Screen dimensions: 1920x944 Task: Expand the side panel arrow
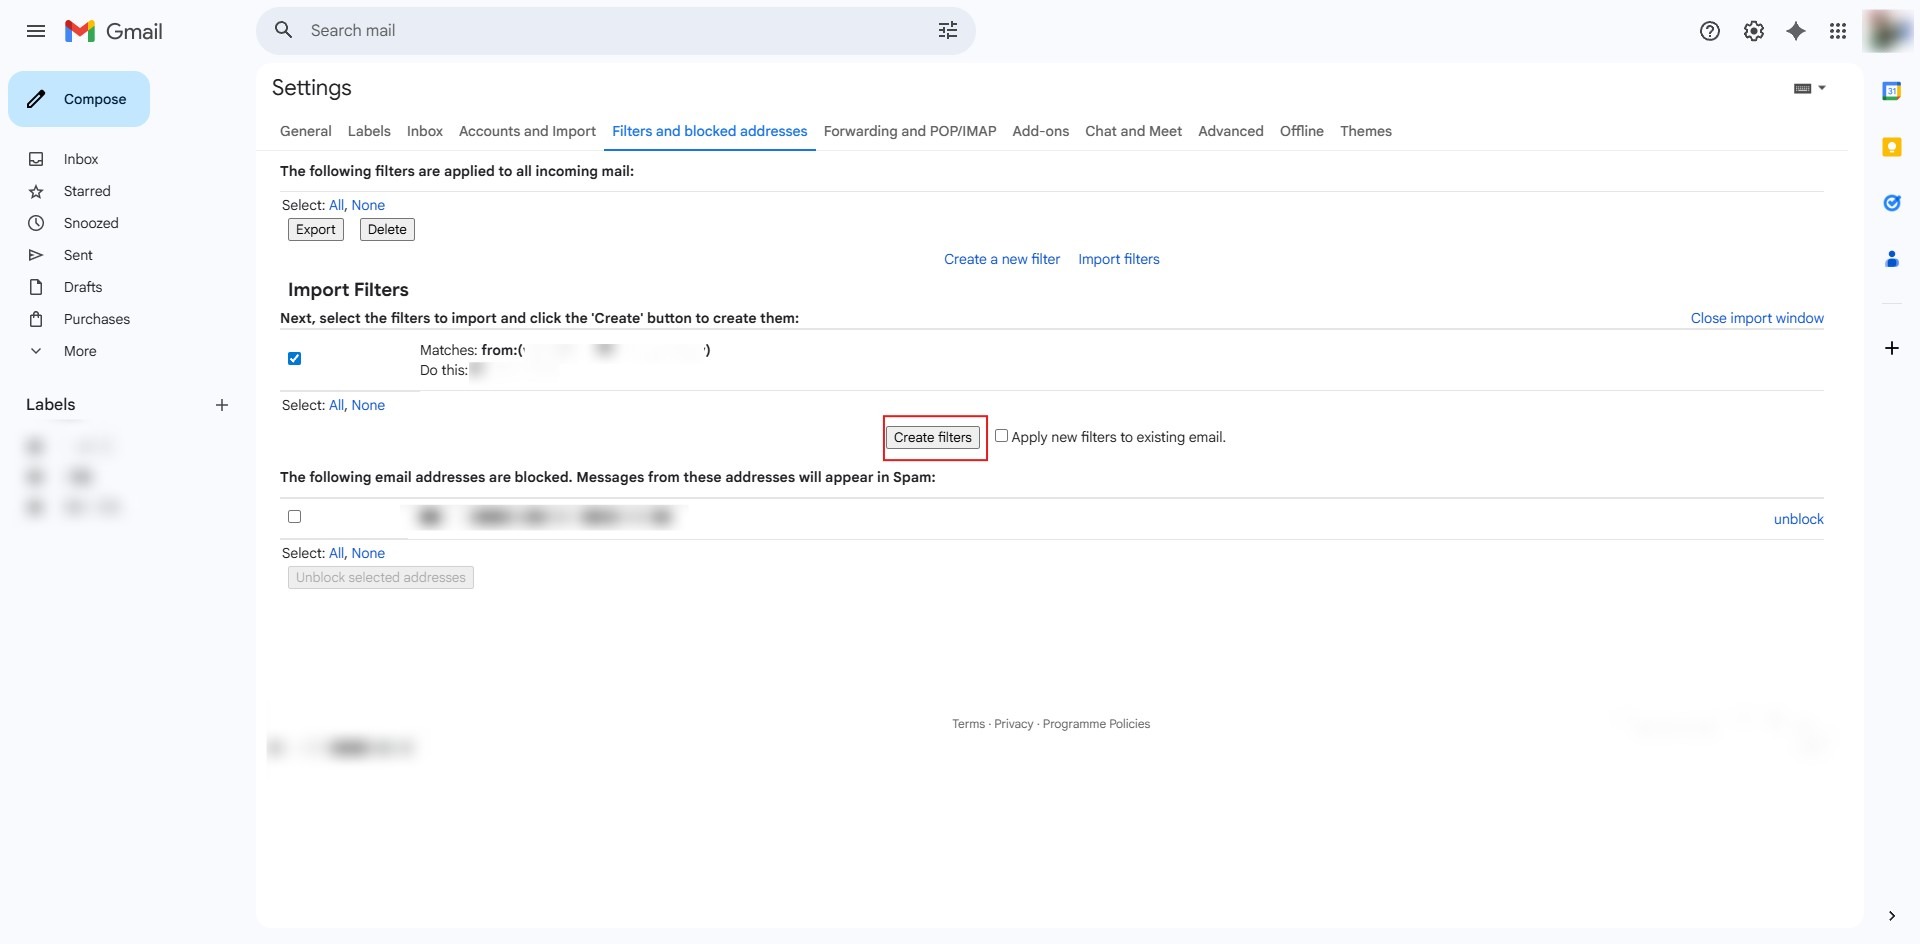(x=1891, y=916)
